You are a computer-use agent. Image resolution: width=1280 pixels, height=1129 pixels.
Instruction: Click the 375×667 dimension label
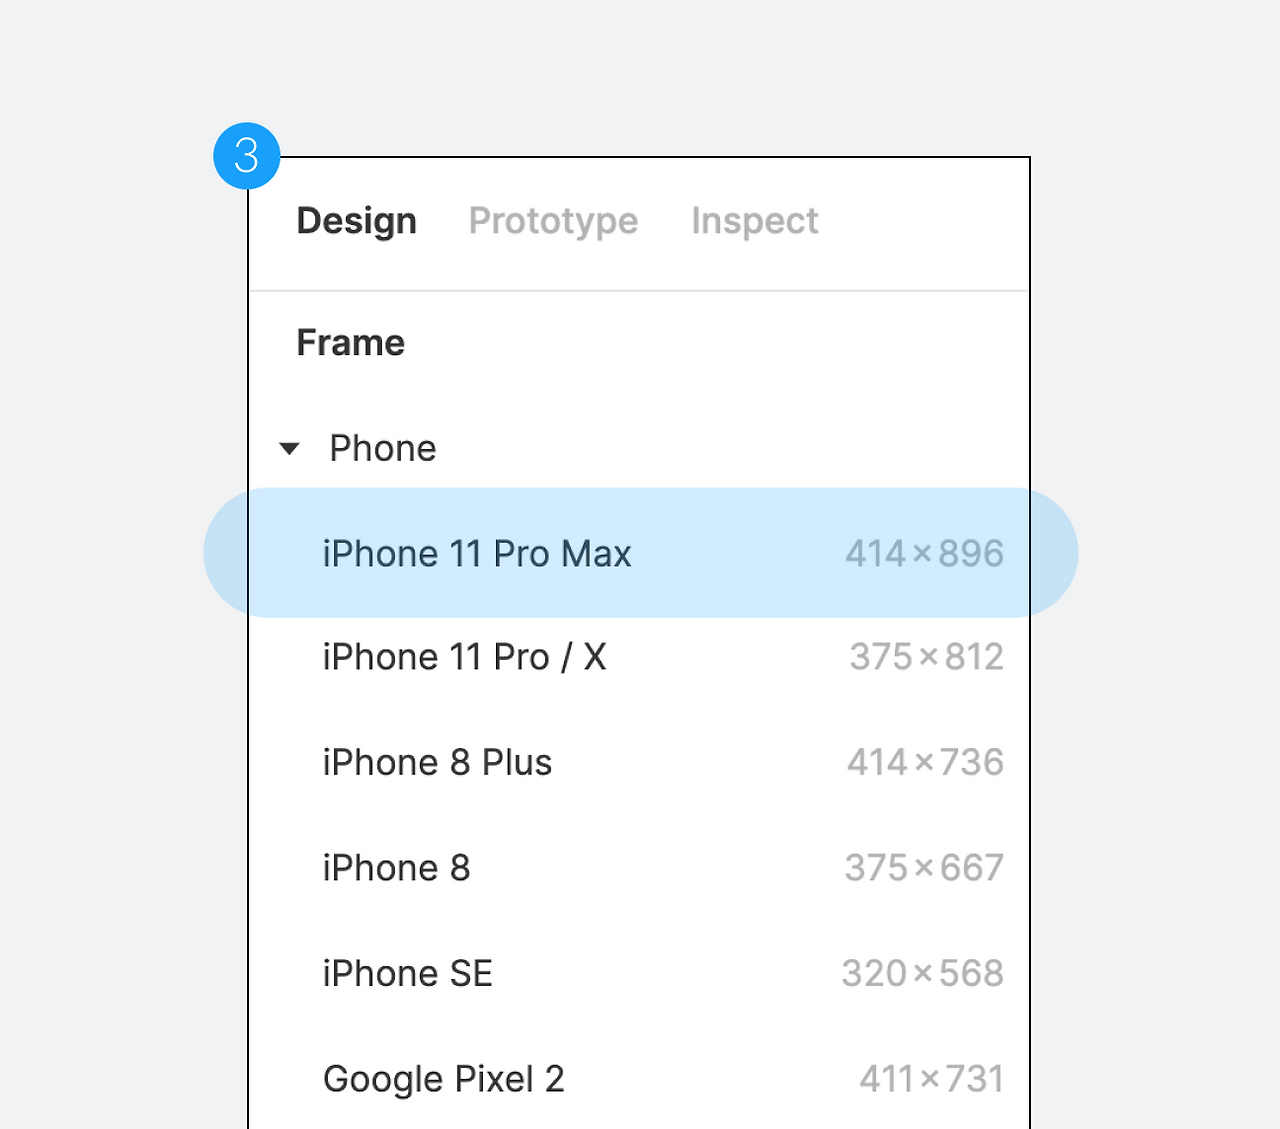point(924,867)
